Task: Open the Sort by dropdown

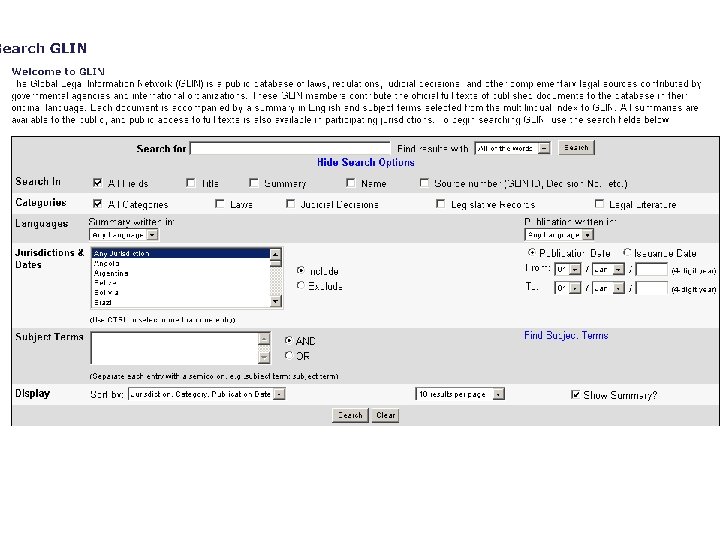Action: [207, 394]
